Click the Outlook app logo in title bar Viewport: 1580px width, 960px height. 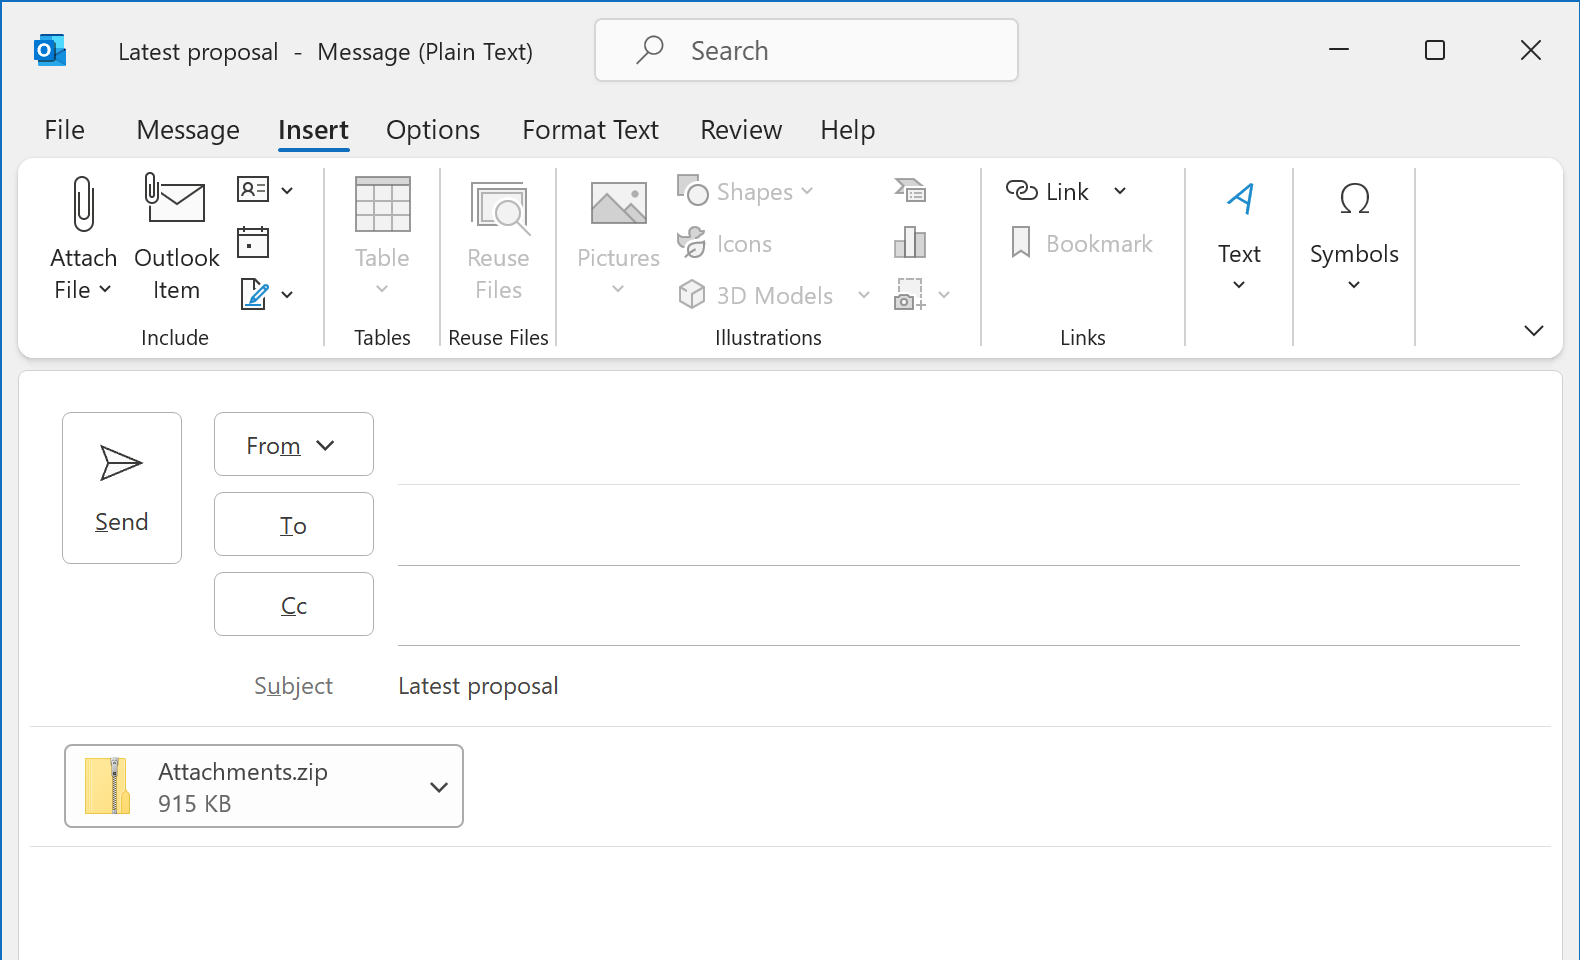pos(49,50)
